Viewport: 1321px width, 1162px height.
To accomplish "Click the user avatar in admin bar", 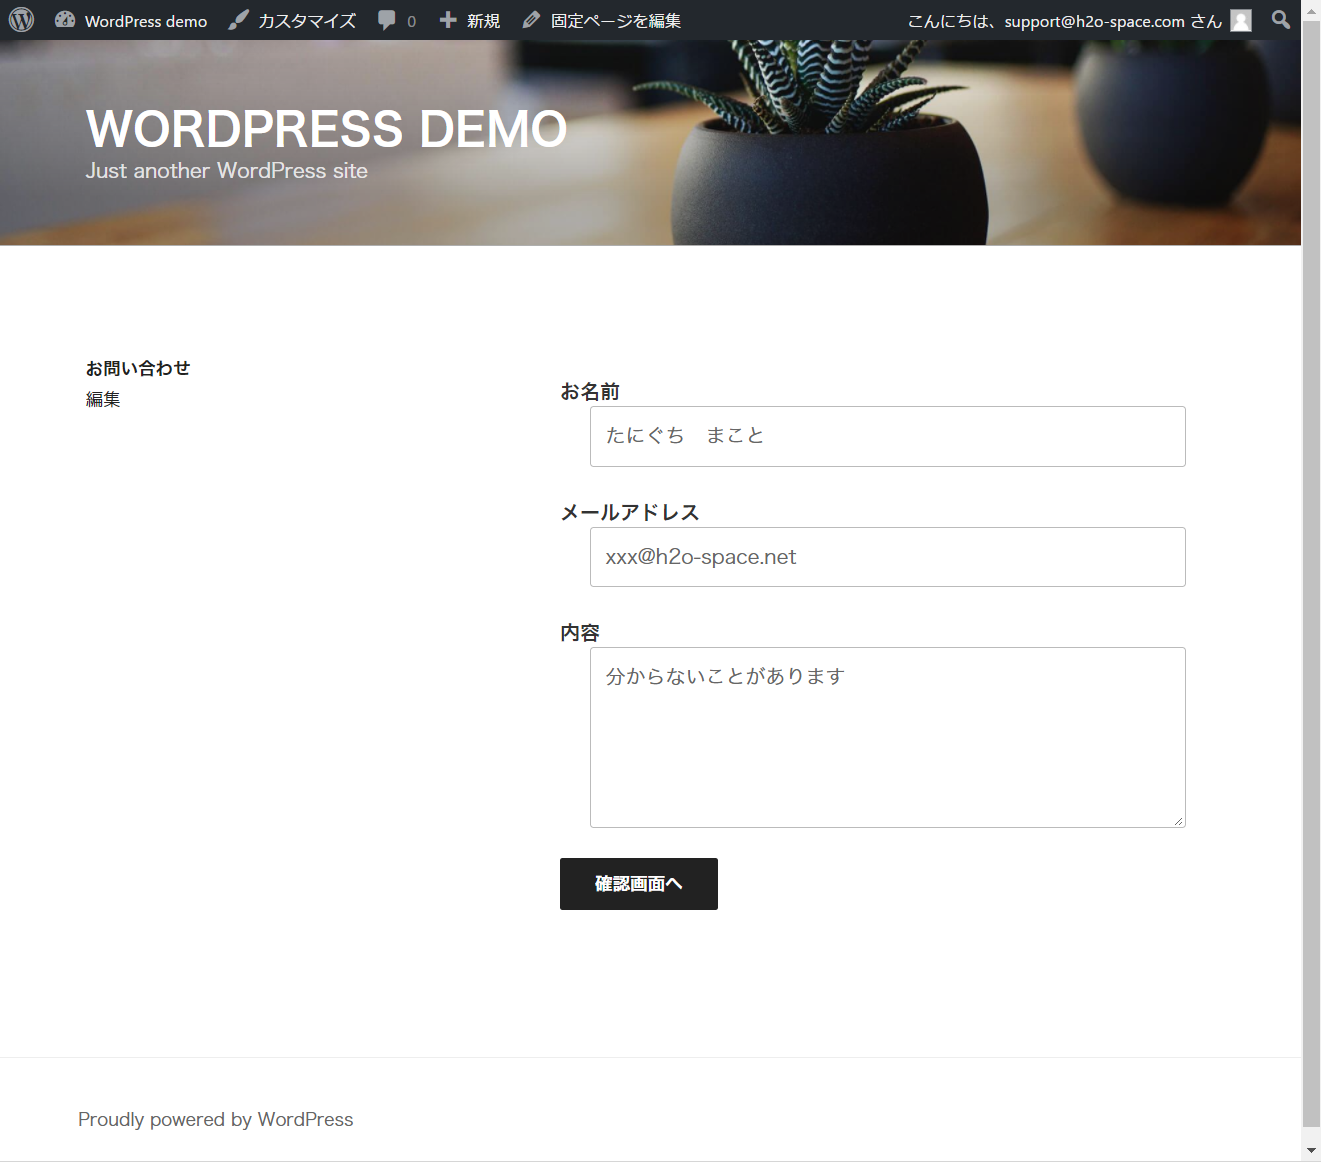I will pyautogui.click(x=1241, y=21).
